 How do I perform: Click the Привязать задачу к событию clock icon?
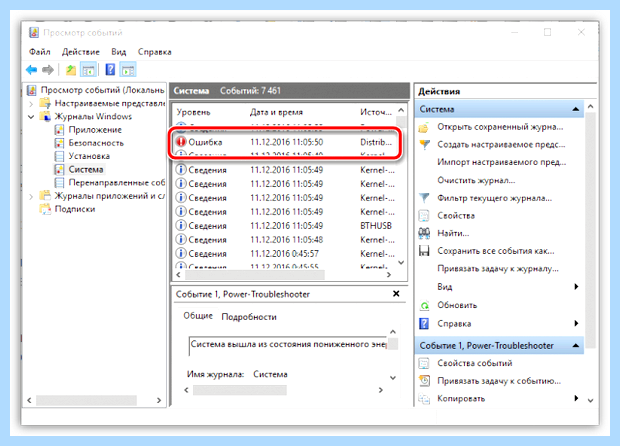[x=424, y=381]
